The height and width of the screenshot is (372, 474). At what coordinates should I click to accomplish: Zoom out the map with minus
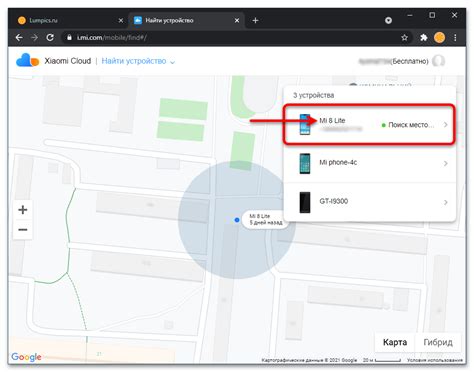(x=23, y=230)
